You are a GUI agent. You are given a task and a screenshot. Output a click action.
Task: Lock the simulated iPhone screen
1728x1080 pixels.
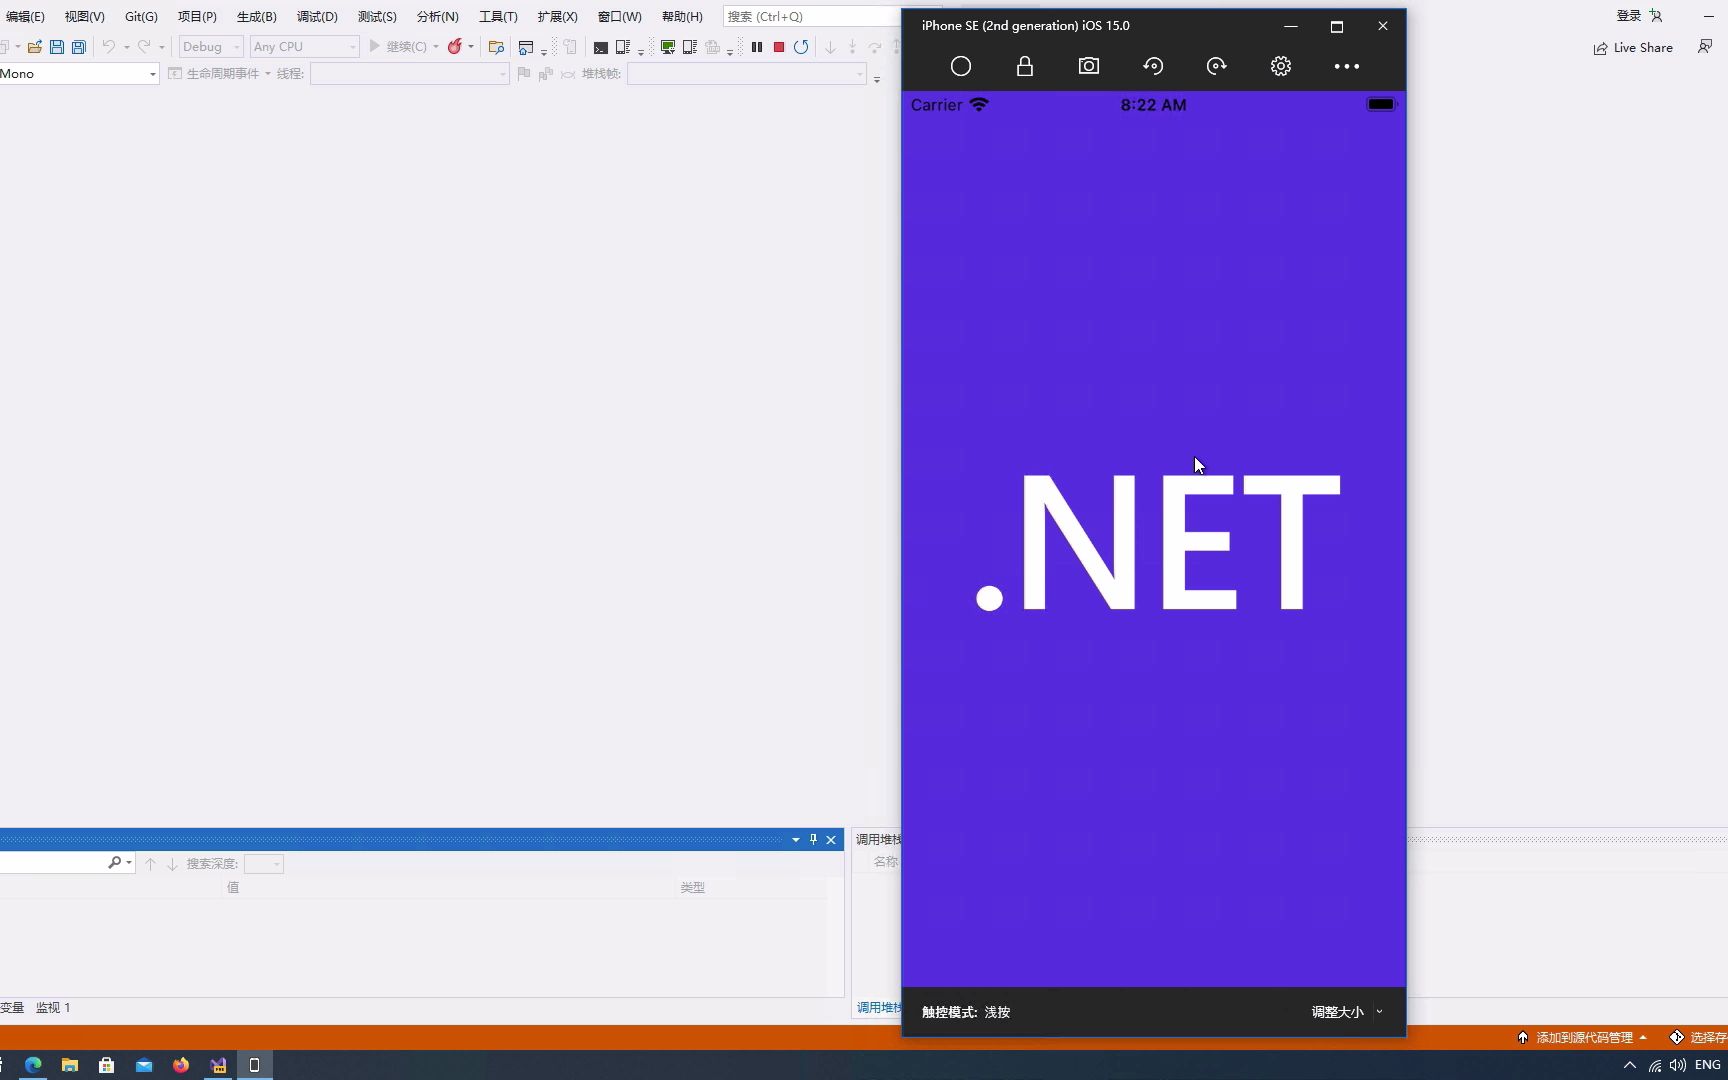pos(1024,66)
